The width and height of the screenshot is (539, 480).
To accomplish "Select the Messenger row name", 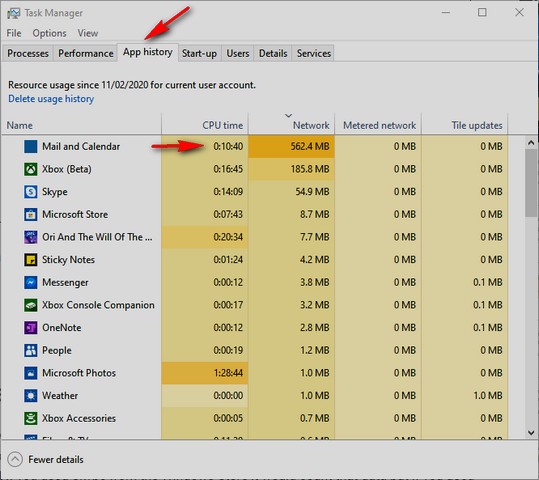I will (x=65, y=283).
